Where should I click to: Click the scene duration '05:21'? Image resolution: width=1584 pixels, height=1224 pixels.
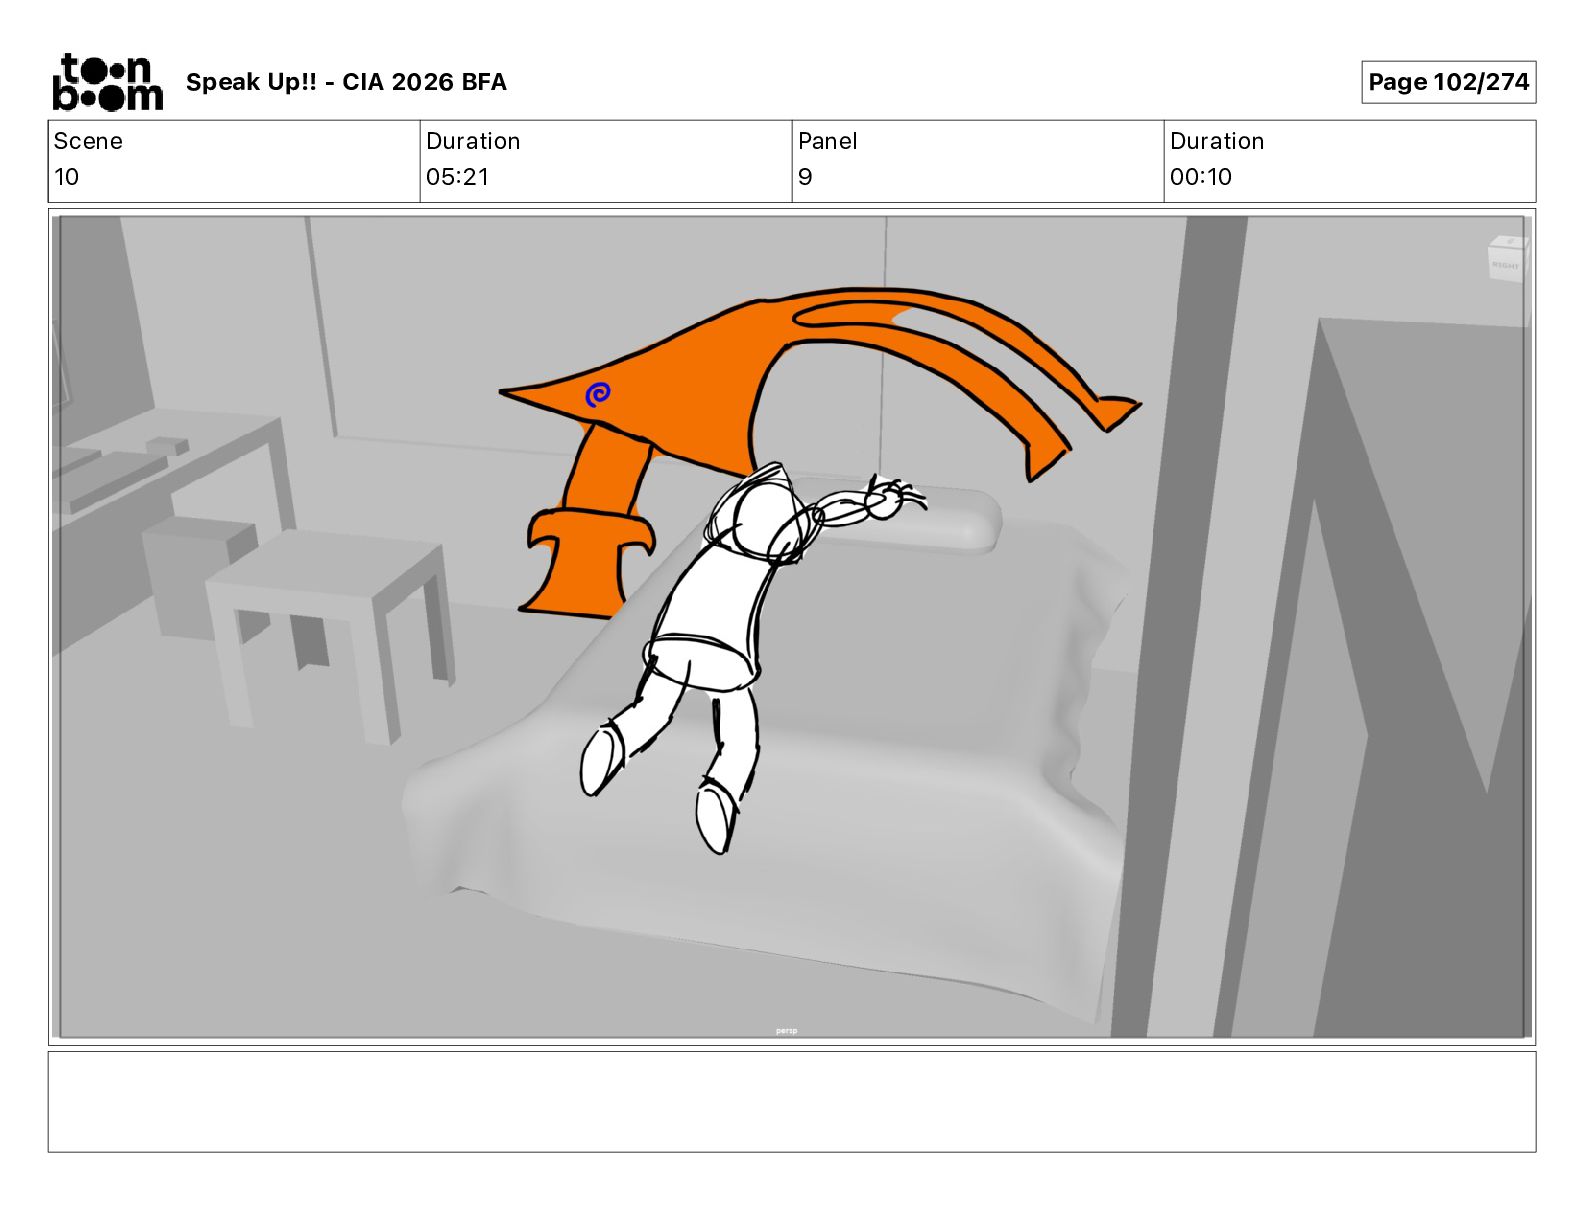[457, 177]
